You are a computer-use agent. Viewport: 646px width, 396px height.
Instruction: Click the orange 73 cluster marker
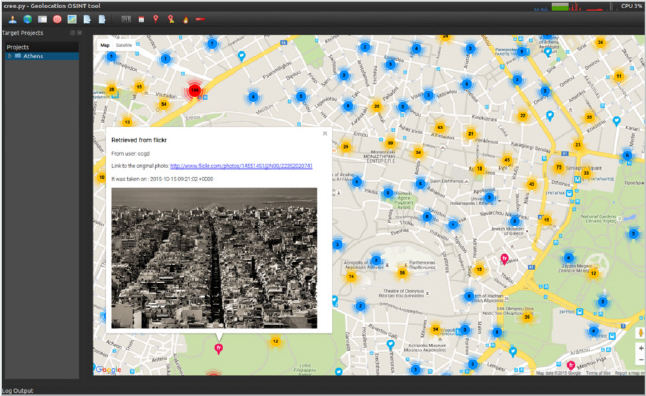[x=559, y=167]
